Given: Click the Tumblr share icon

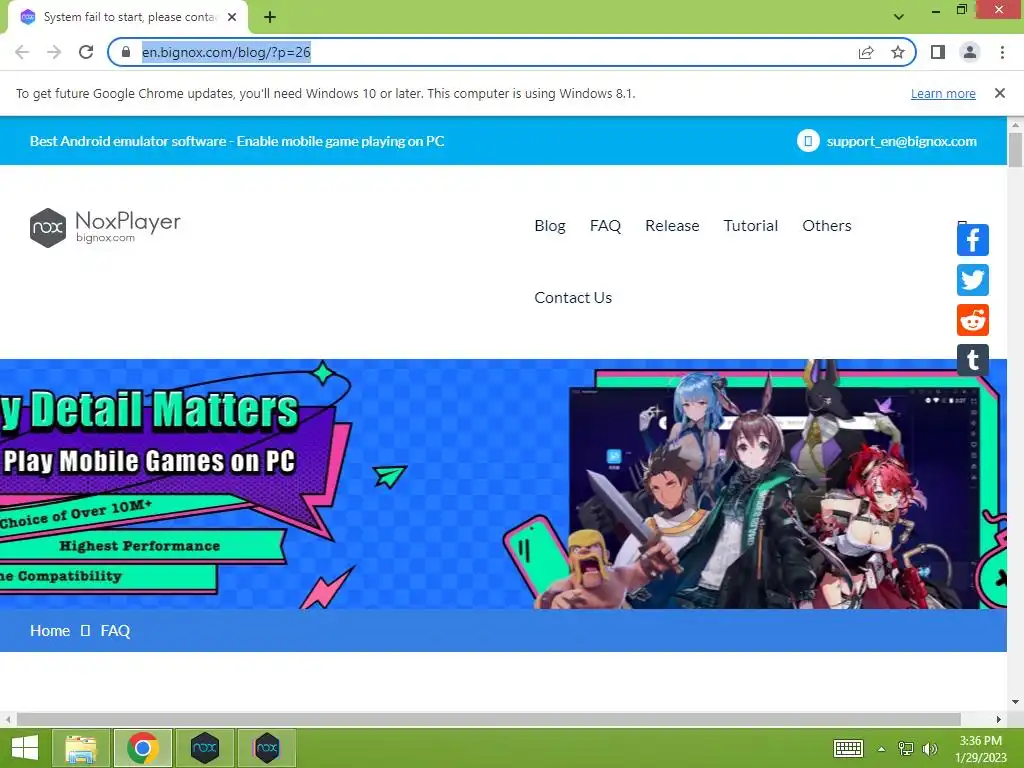Looking at the screenshot, I should 972,360.
